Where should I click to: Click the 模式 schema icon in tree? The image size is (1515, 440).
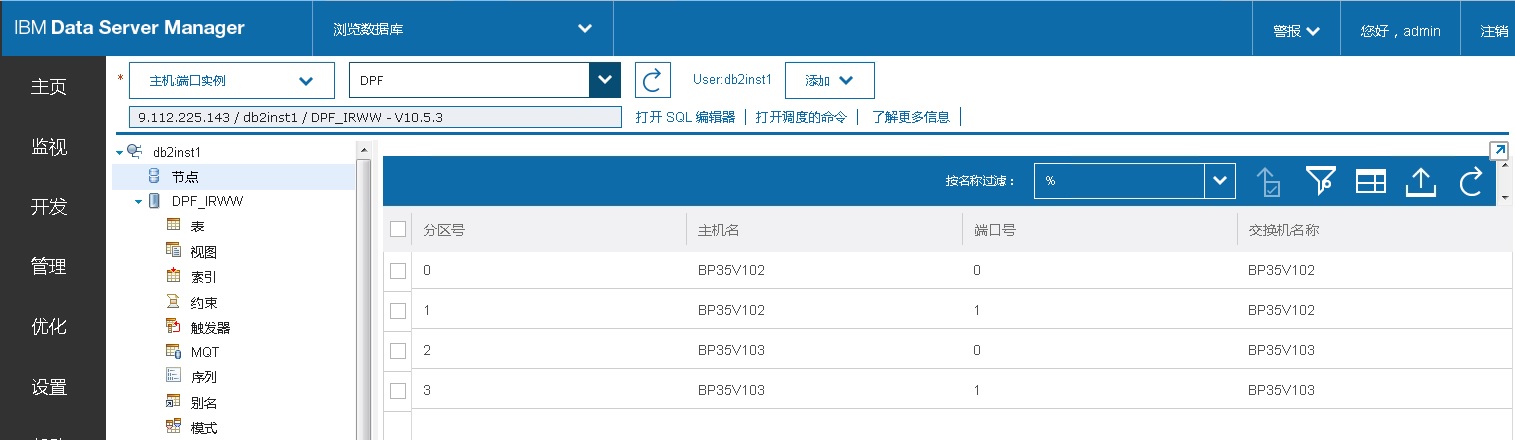coord(172,427)
